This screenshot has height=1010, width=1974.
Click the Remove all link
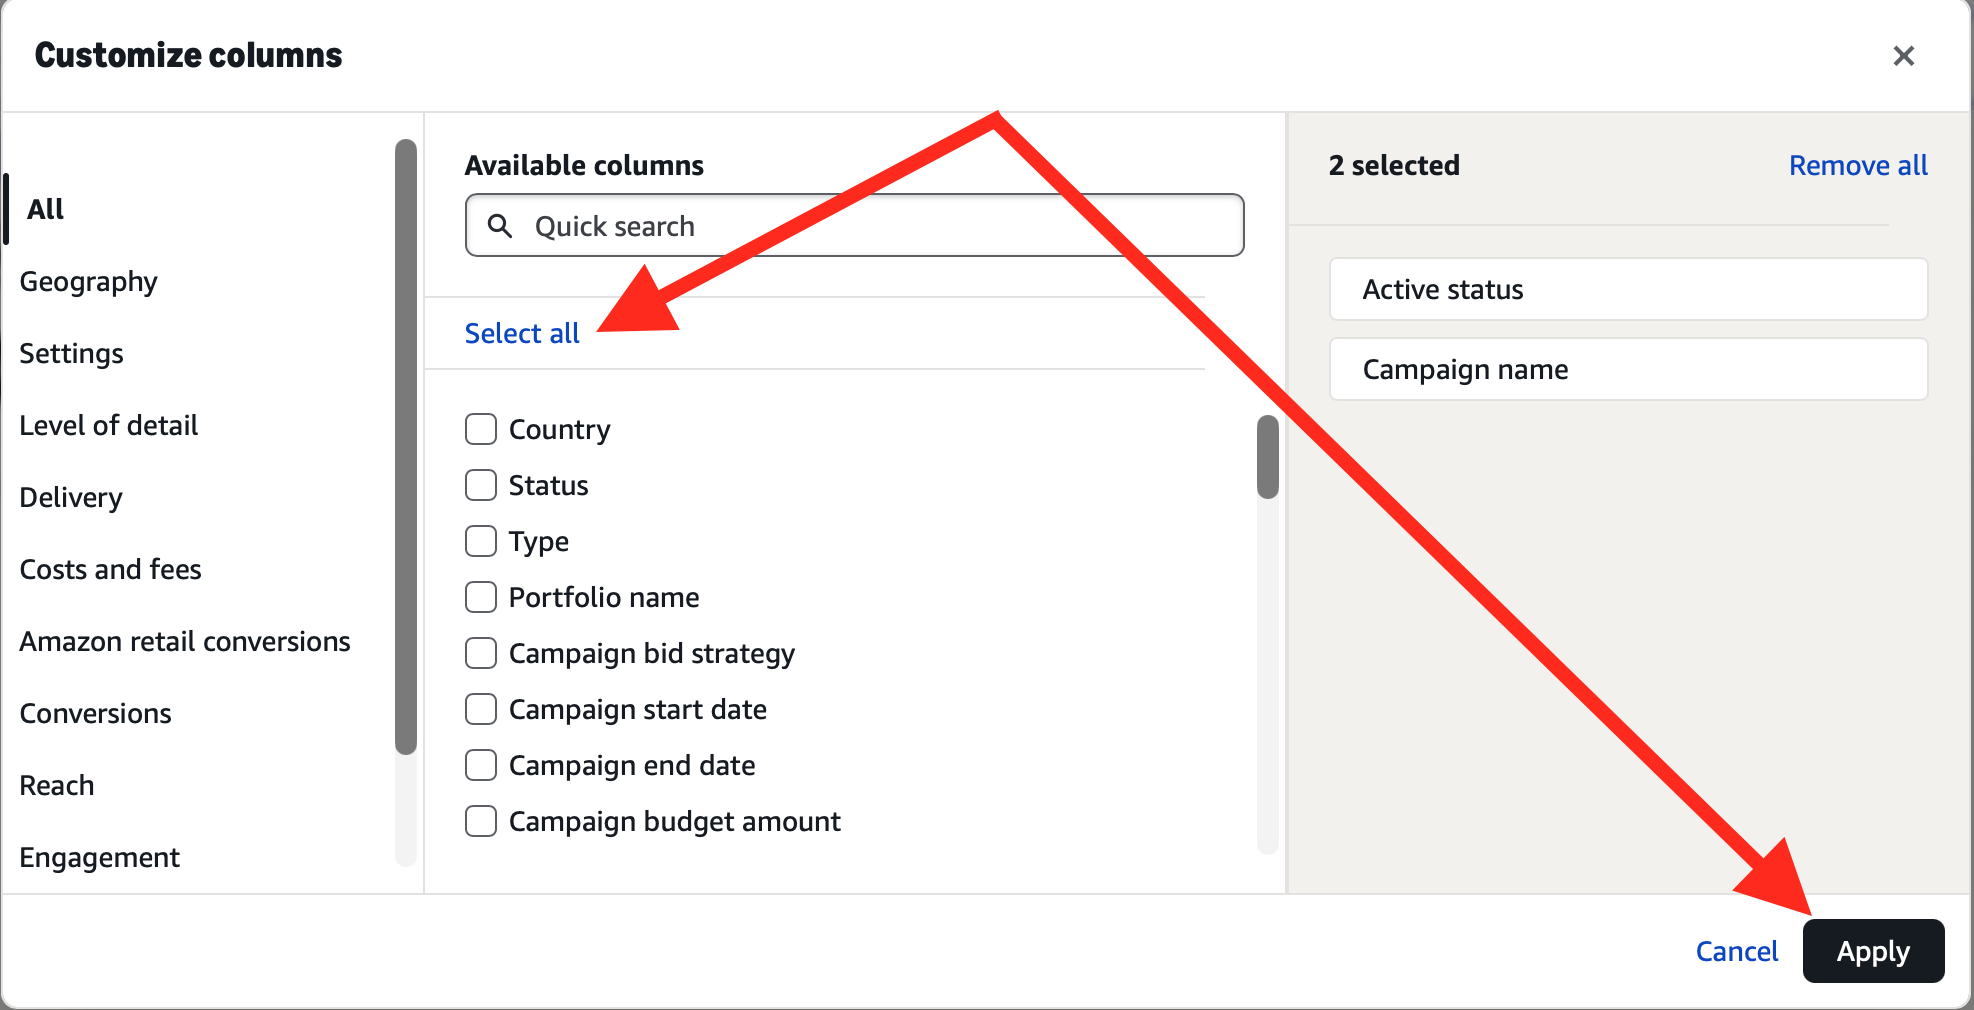tap(1858, 166)
